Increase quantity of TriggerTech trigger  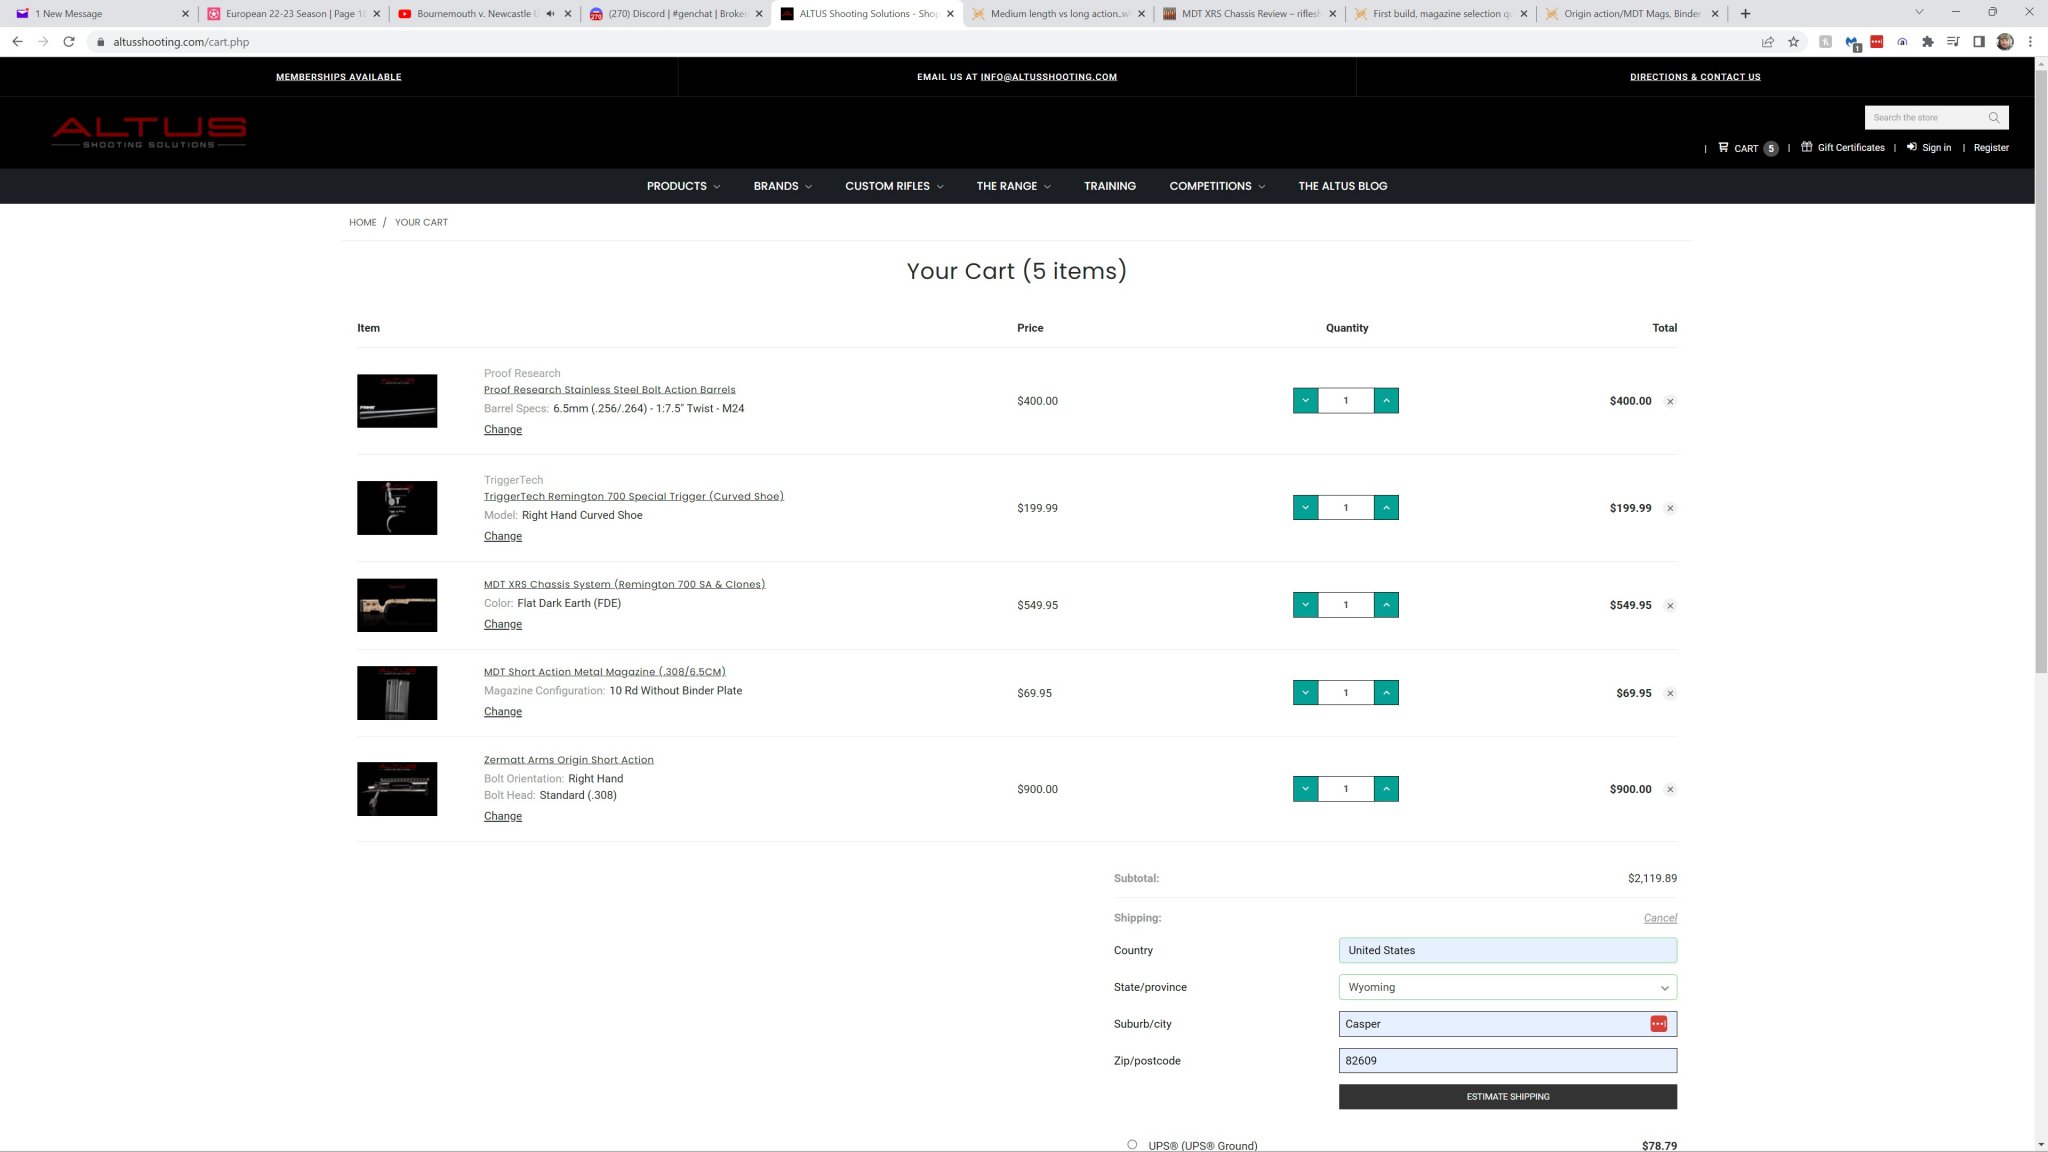click(1386, 508)
